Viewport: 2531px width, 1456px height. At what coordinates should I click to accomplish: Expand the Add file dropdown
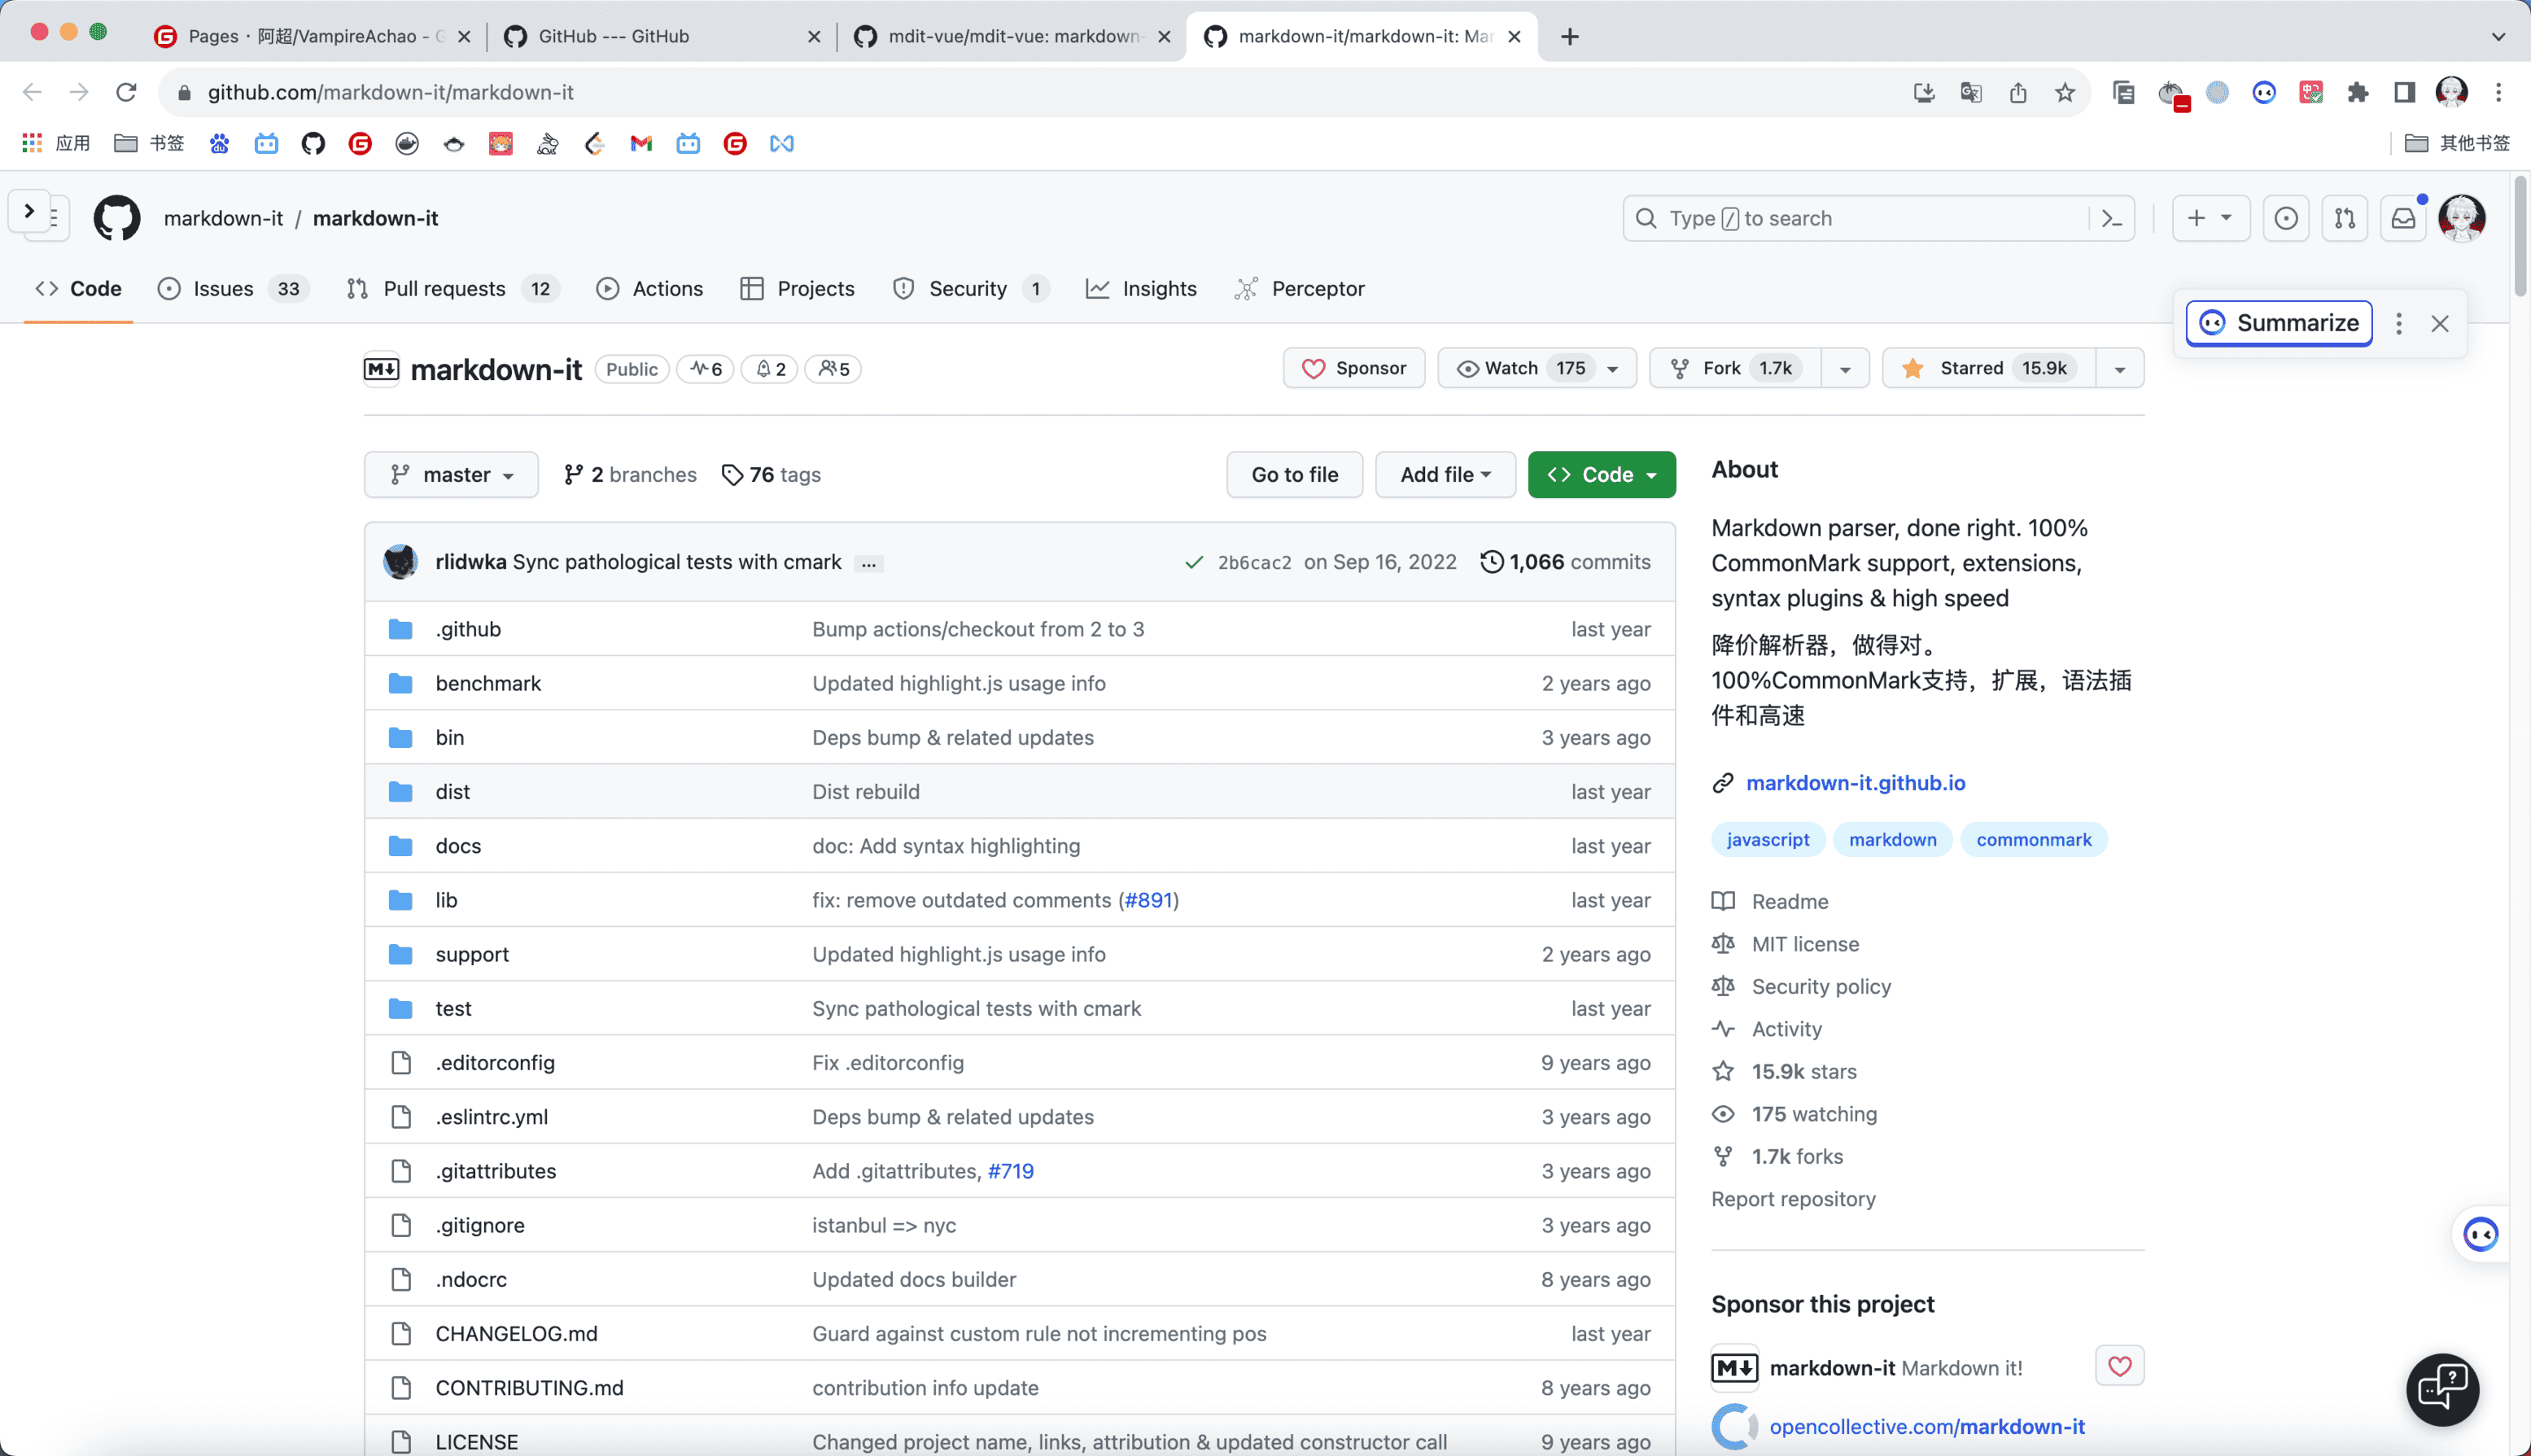coord(1445,475)
